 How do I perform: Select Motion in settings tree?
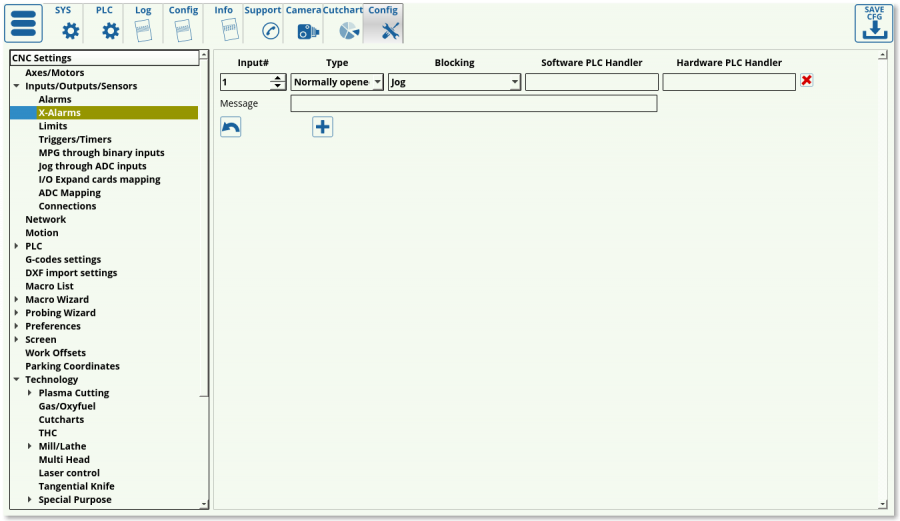coord(42,233)
